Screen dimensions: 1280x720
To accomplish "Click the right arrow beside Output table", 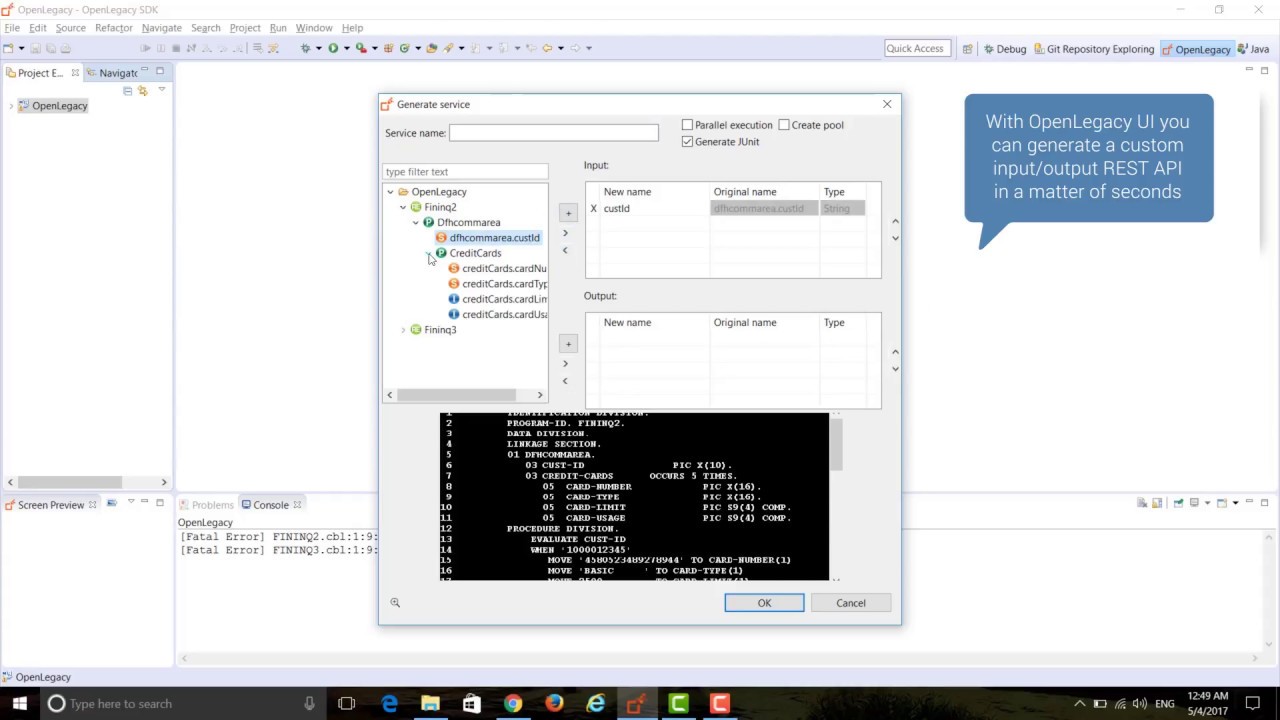I will click(565, 364).
